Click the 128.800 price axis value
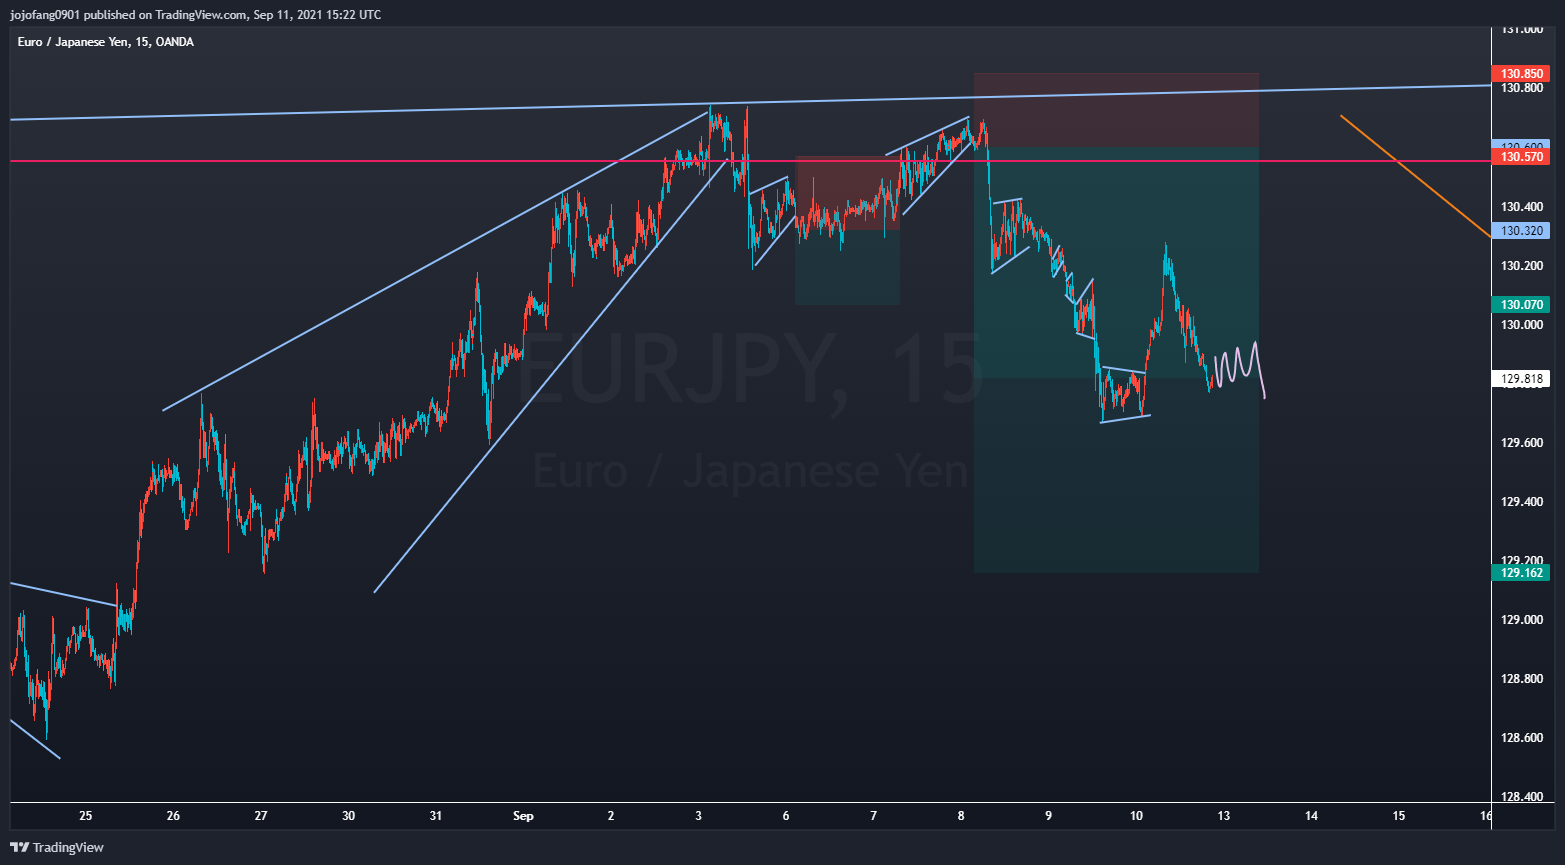The height and width of the screenshot is (865, 1565). 1522,679
